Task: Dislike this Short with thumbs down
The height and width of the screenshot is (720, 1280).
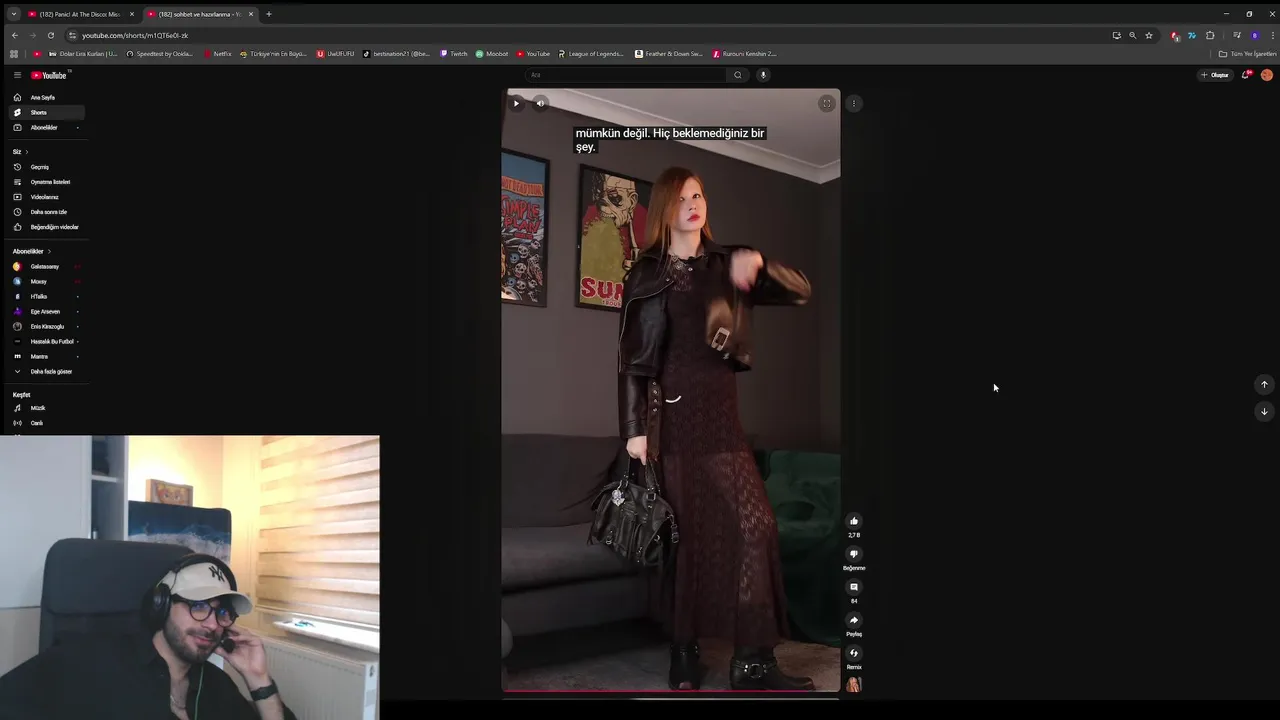Action: click(x=854, y=554)
